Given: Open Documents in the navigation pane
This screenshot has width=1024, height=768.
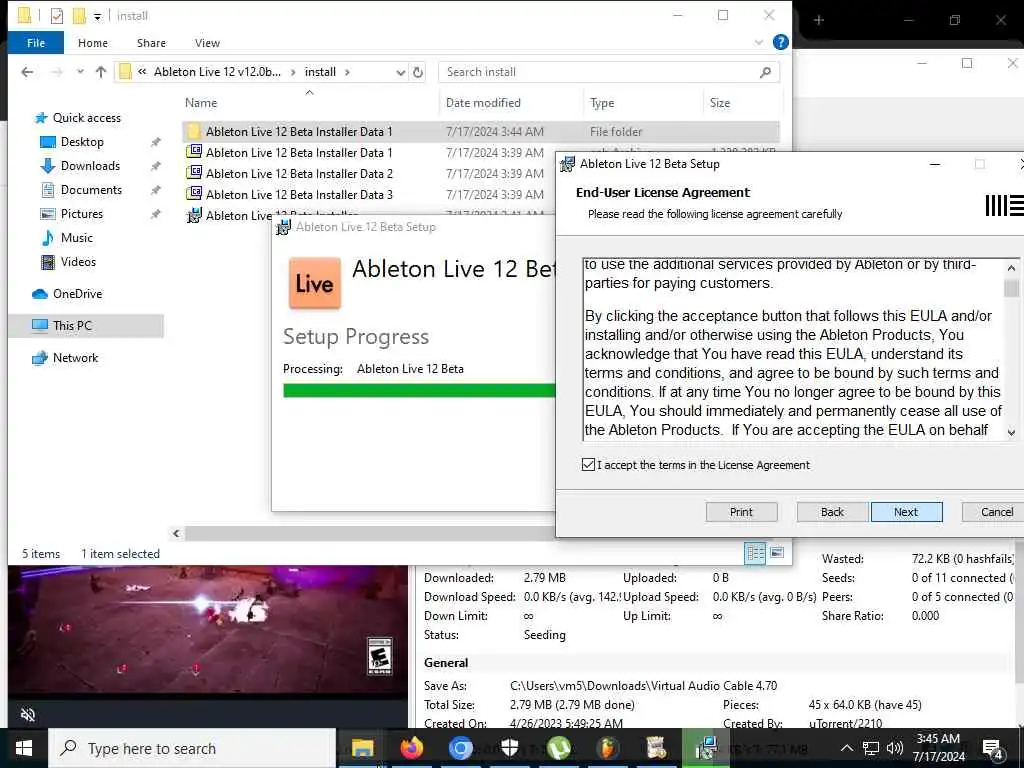Looking at the screenshot, I should 91,190.
